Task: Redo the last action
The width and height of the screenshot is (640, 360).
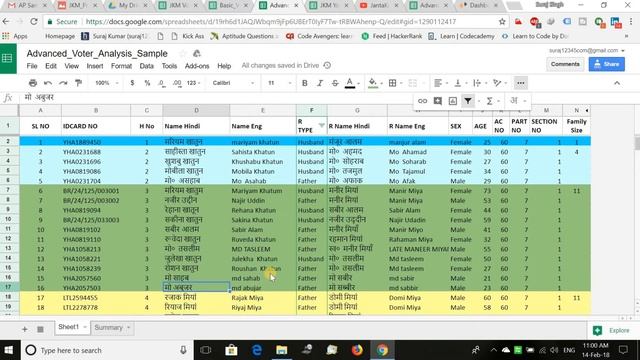Action: 63,83
